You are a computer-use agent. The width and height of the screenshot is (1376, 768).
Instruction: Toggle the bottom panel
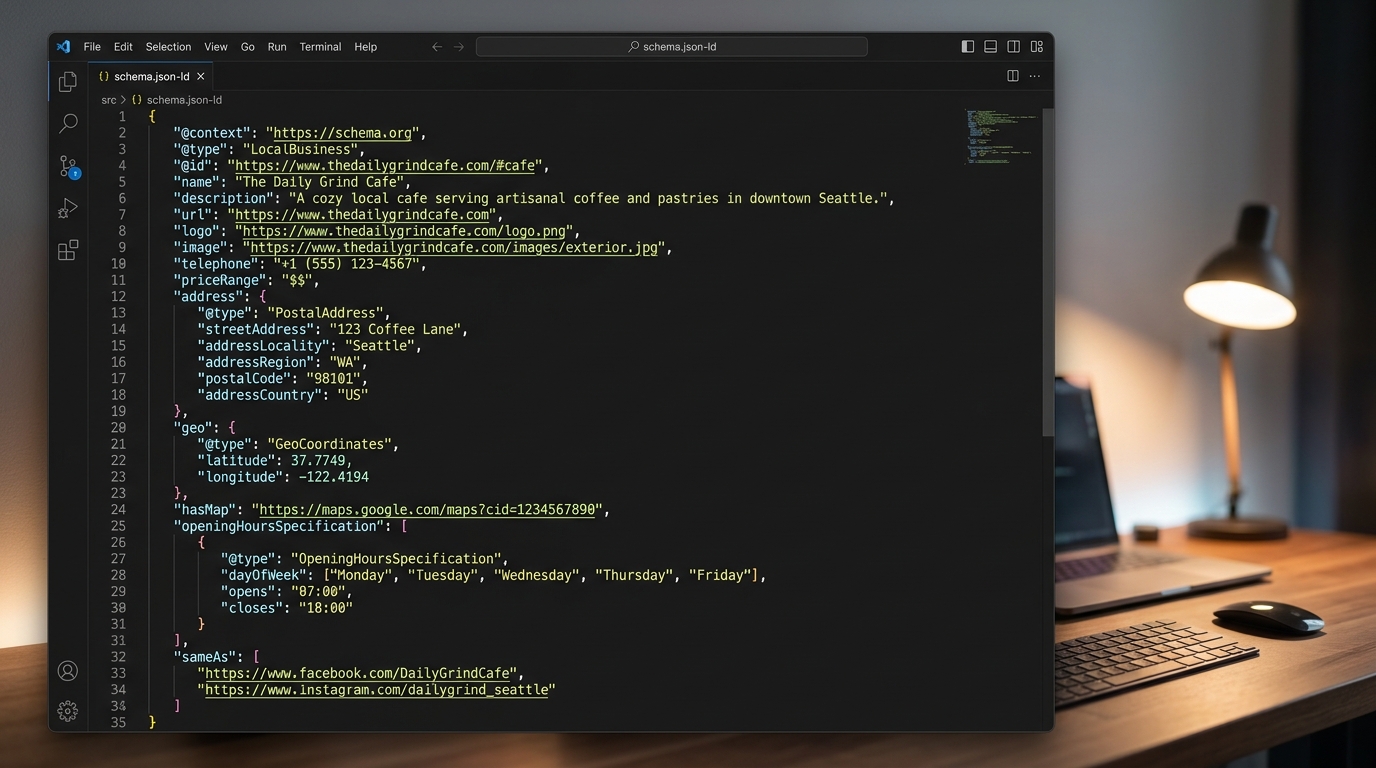(x=990, y=46)
